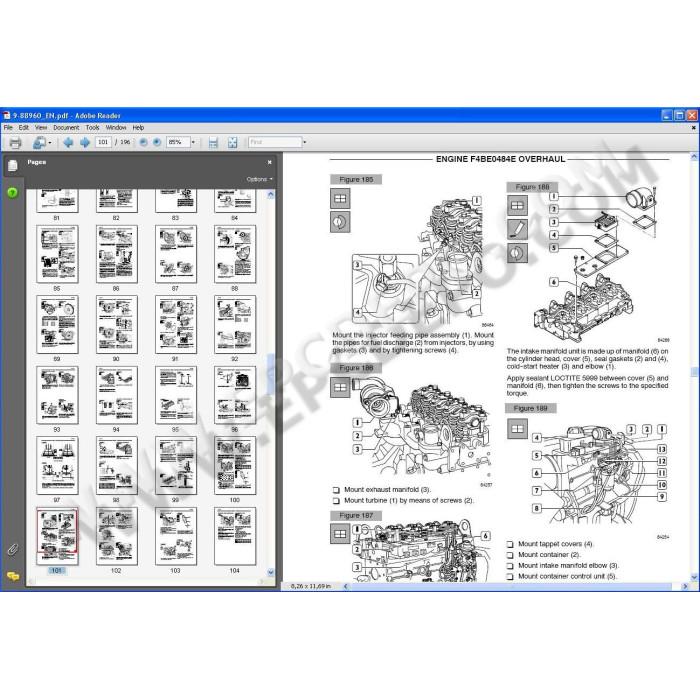The width and height of the screenshot is (700, 700).
Task: Click the document vertical scrollbar thumb
Action: click(x=694, y=371)
